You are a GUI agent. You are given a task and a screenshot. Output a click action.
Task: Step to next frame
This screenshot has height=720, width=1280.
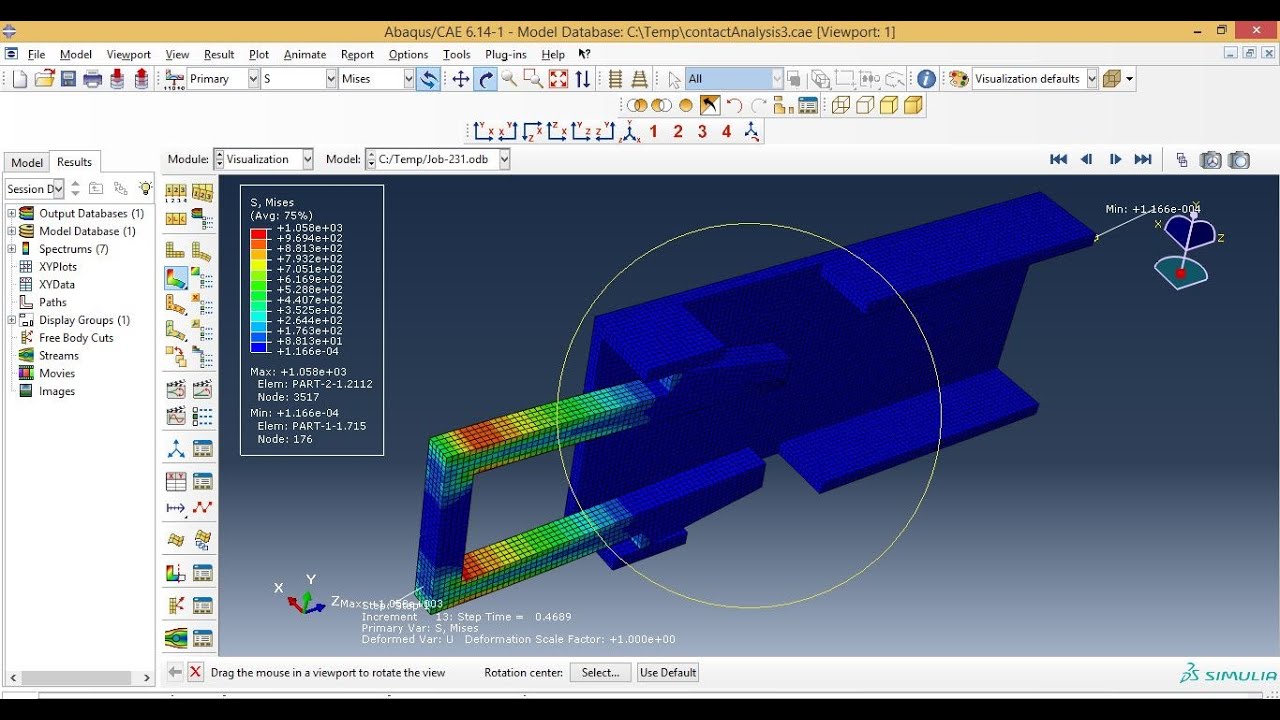pyautogui.click(x=1115, y=159)
